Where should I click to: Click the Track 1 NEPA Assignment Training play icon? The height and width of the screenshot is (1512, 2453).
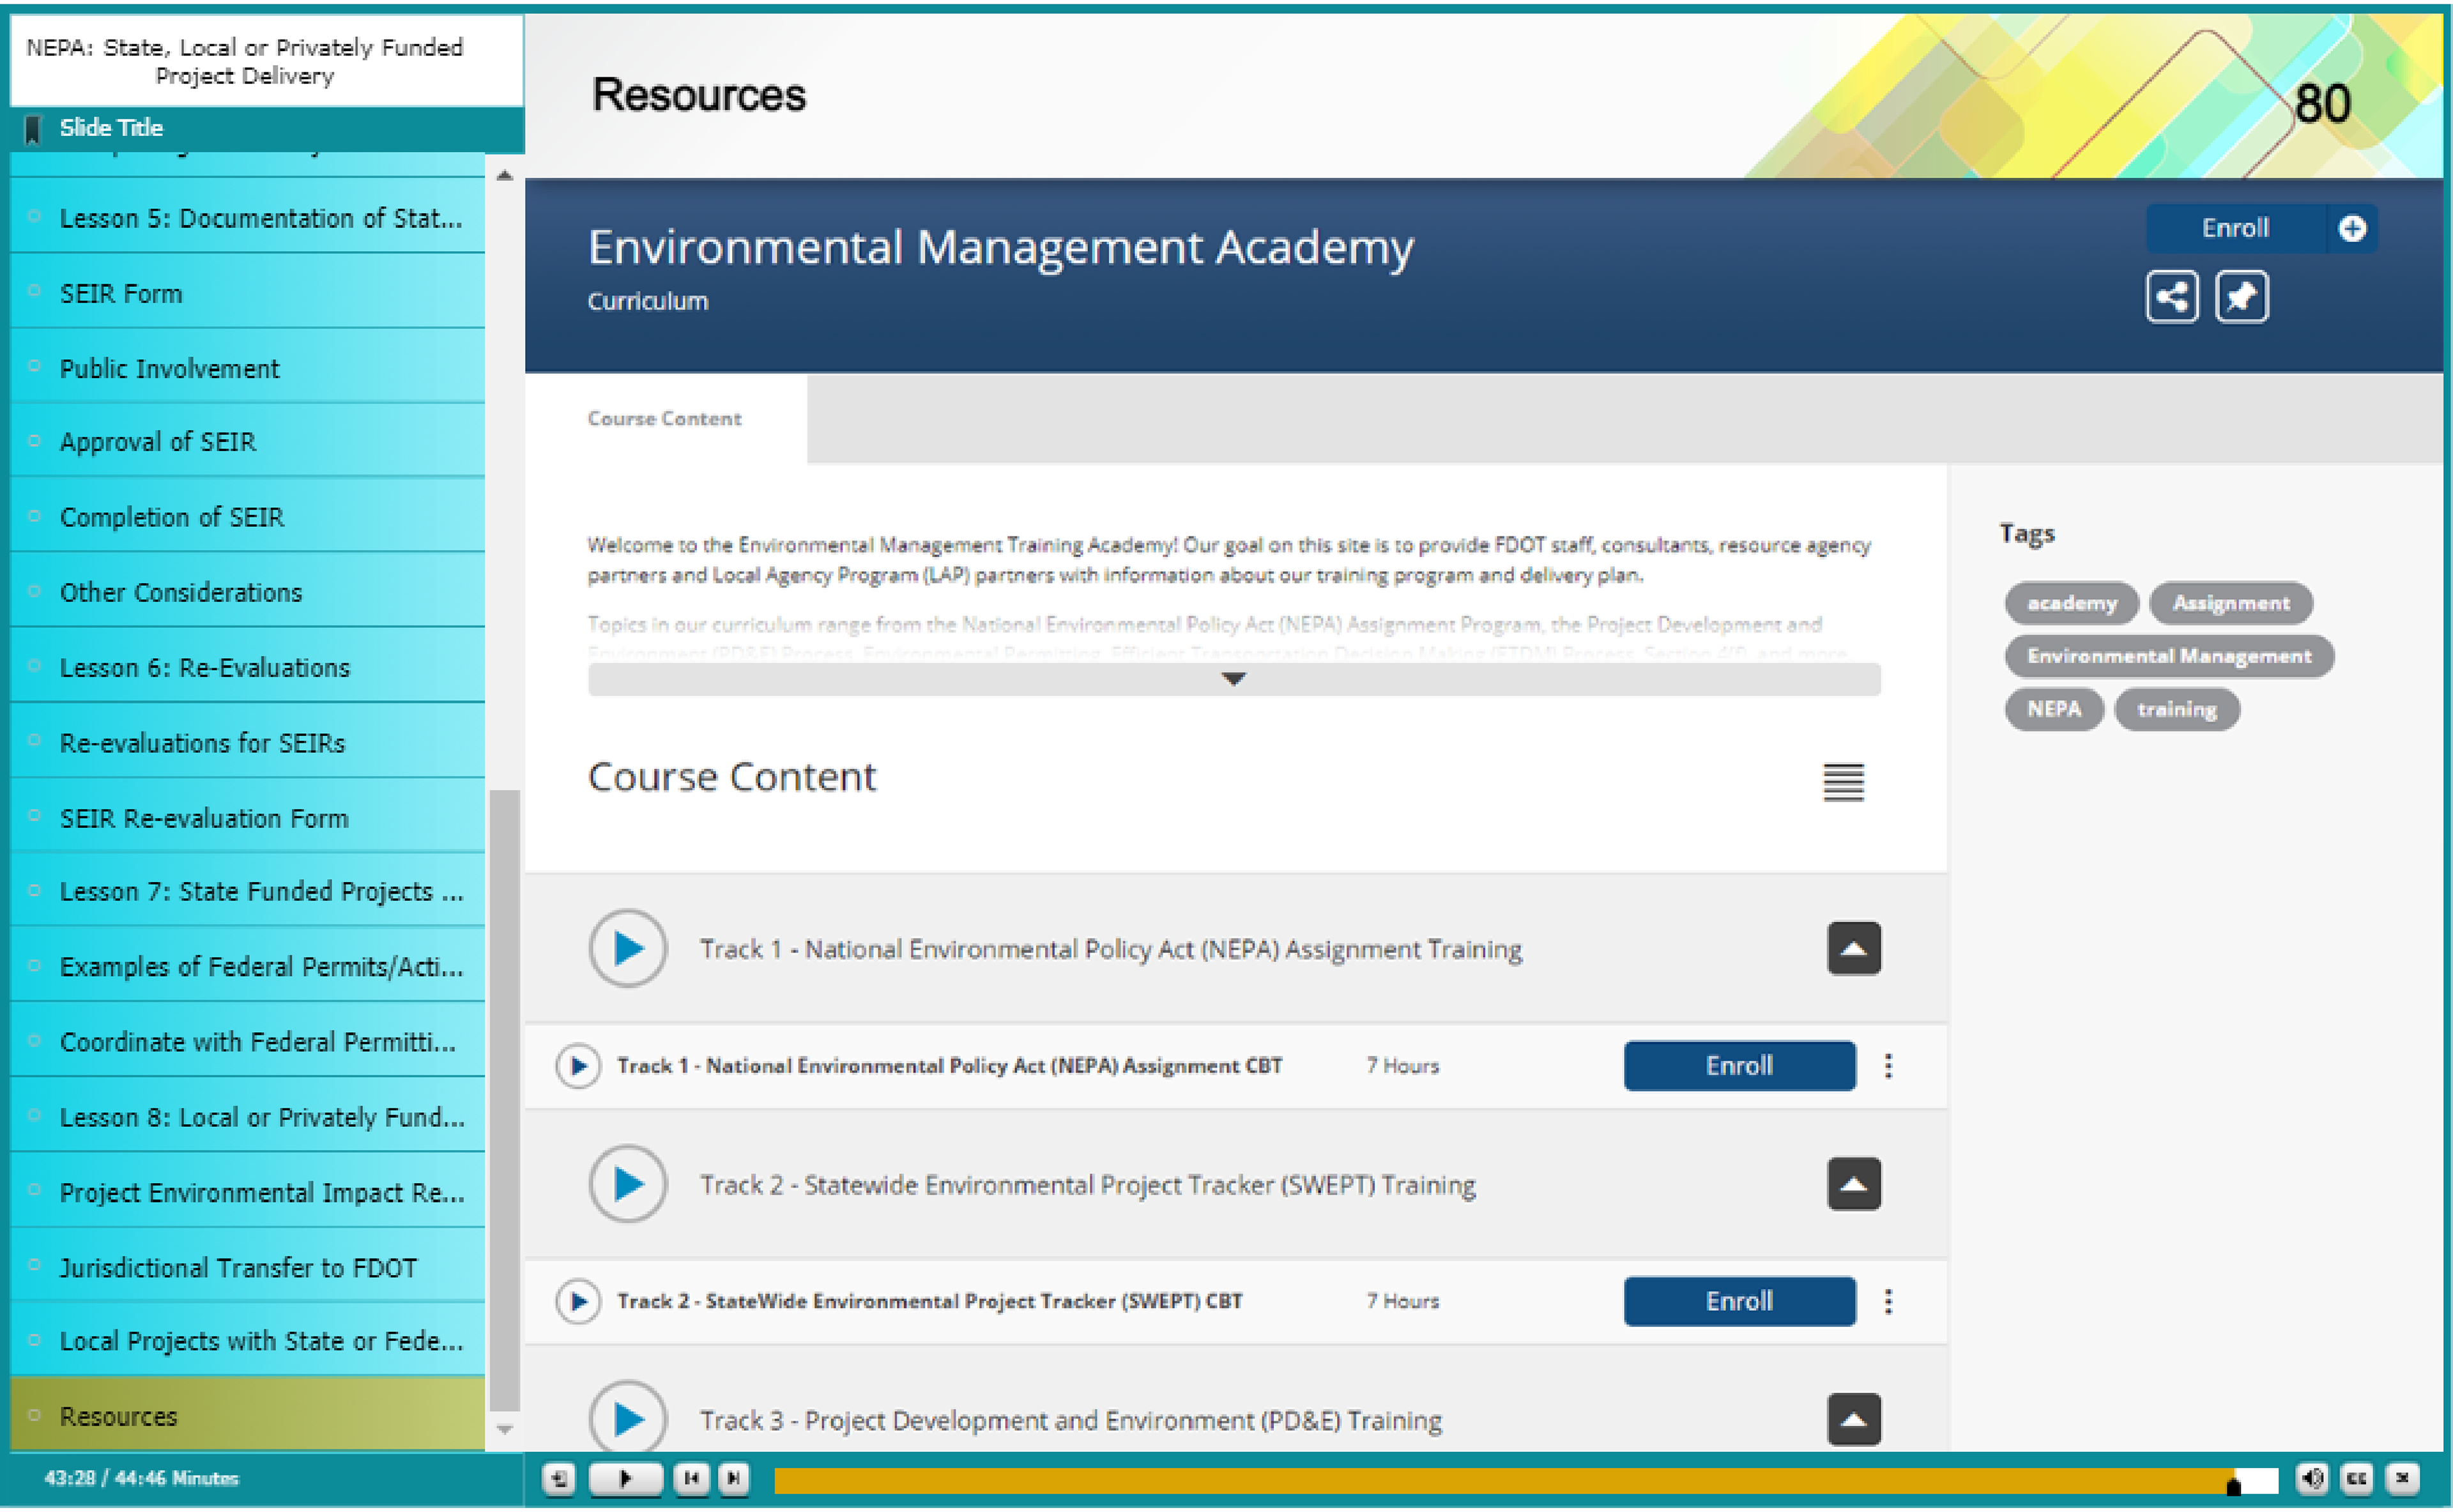pos(628,948)
